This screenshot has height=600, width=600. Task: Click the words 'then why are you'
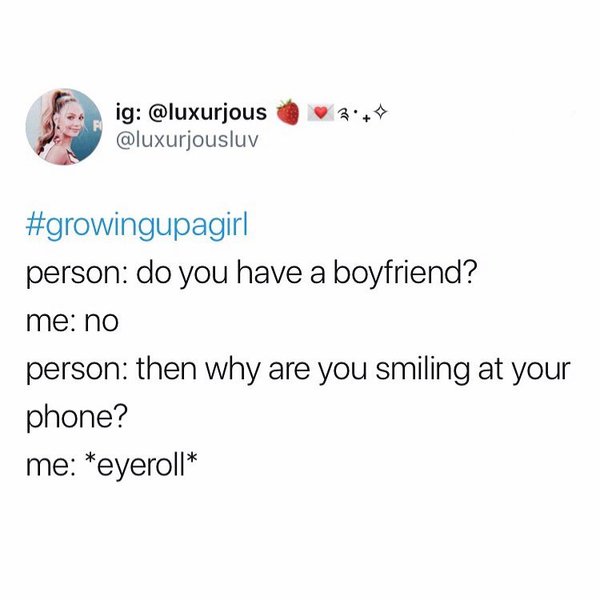[252, 370]
